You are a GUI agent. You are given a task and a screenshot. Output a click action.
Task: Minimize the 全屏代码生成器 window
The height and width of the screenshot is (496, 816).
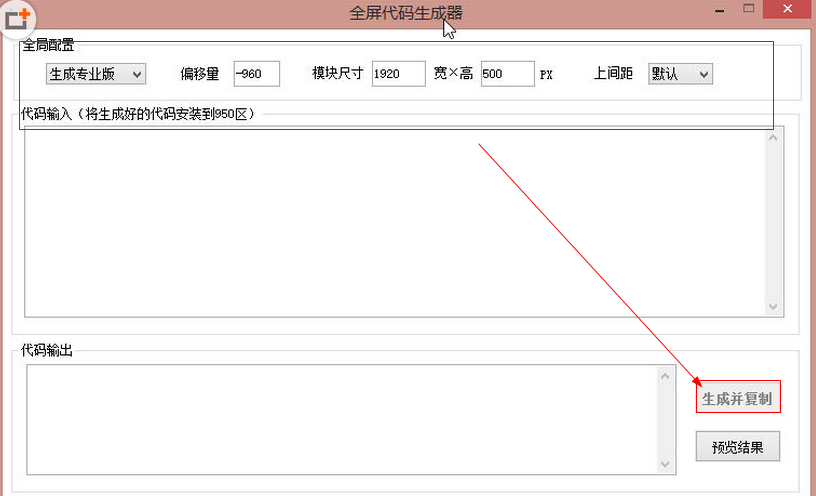click(x=718, y=9)
